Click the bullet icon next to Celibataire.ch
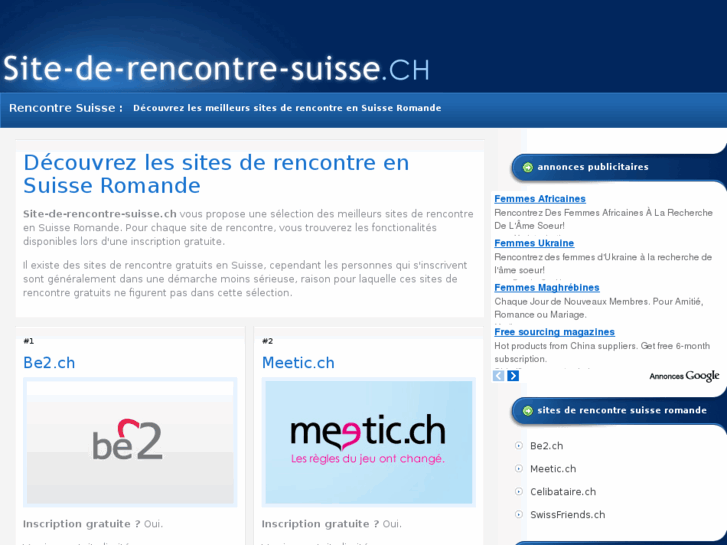This screenshot has height=545, width=727. (x=519, y=492)
